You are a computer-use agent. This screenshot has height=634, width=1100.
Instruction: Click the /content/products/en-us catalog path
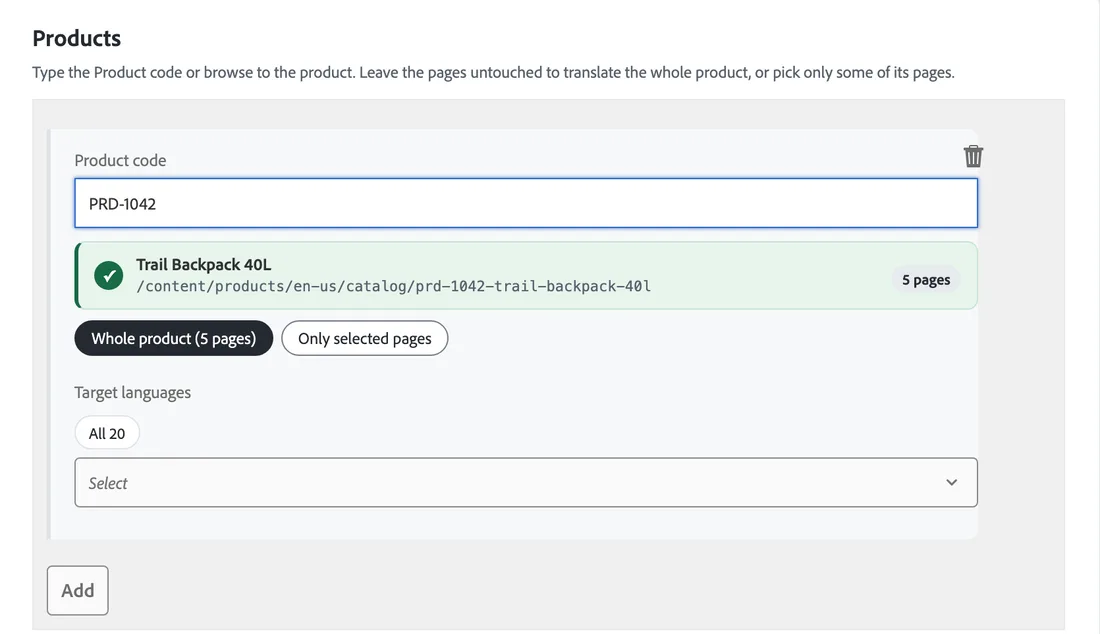[x=394, y=286]
